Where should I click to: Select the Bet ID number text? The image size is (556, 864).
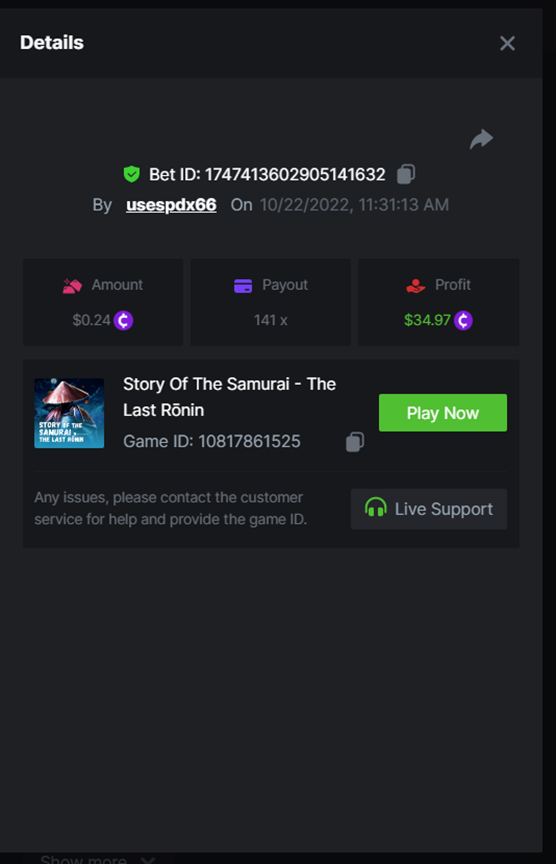[295, 175]
